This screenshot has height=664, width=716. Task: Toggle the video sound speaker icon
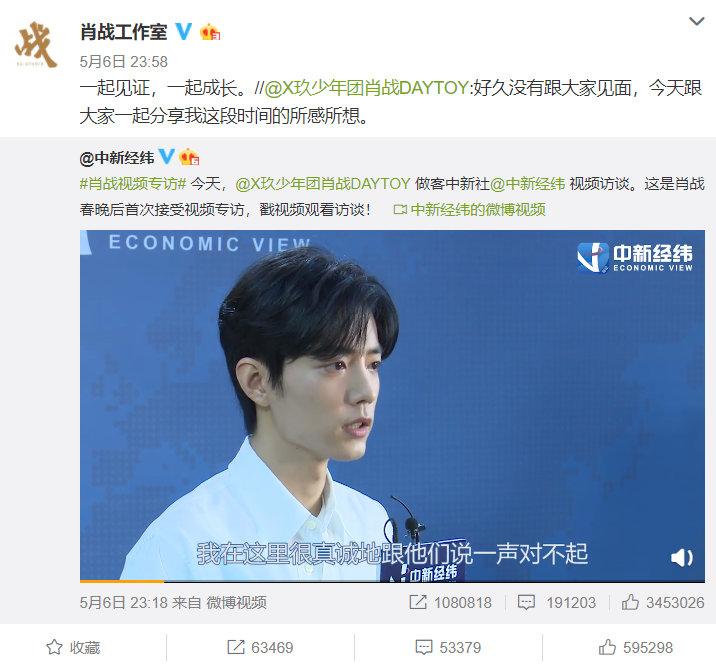[682, 558]
